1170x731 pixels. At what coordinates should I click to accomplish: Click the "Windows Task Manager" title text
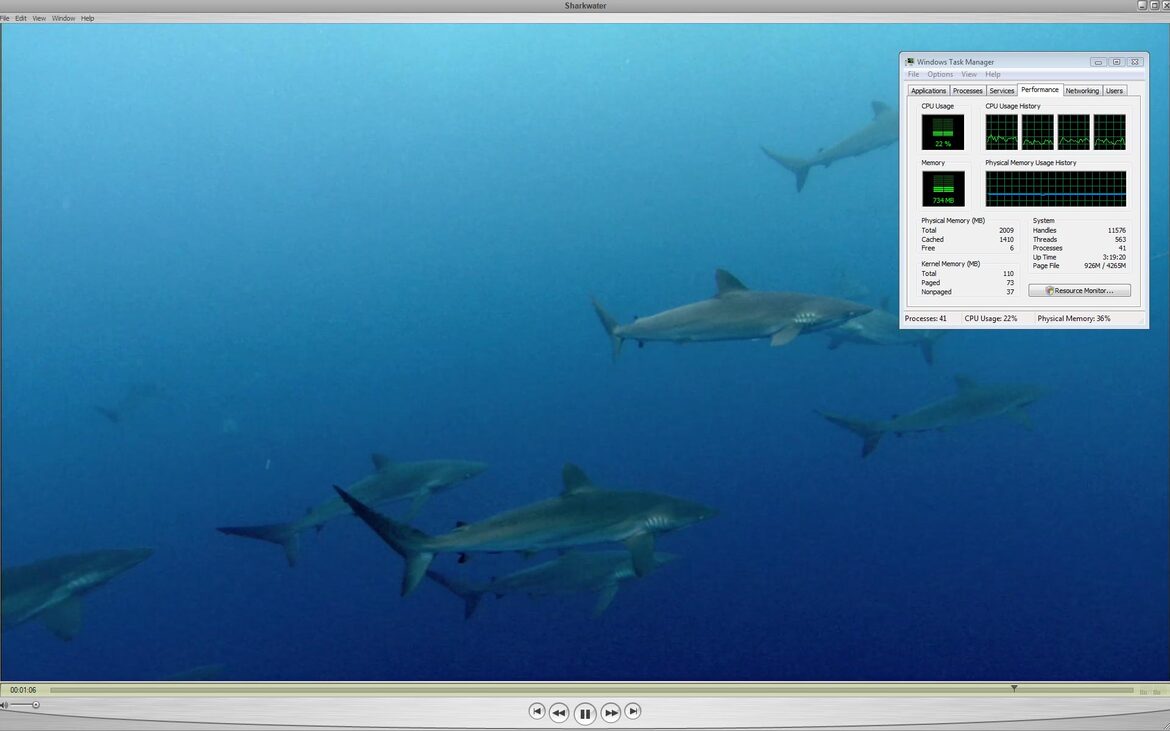click(x=955, y=62)
